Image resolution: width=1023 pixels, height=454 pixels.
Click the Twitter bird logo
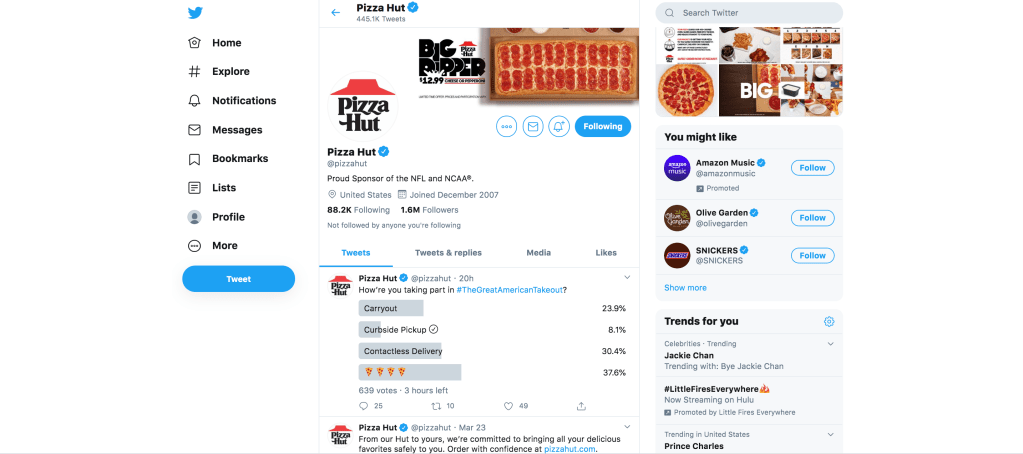coord(195,13)
